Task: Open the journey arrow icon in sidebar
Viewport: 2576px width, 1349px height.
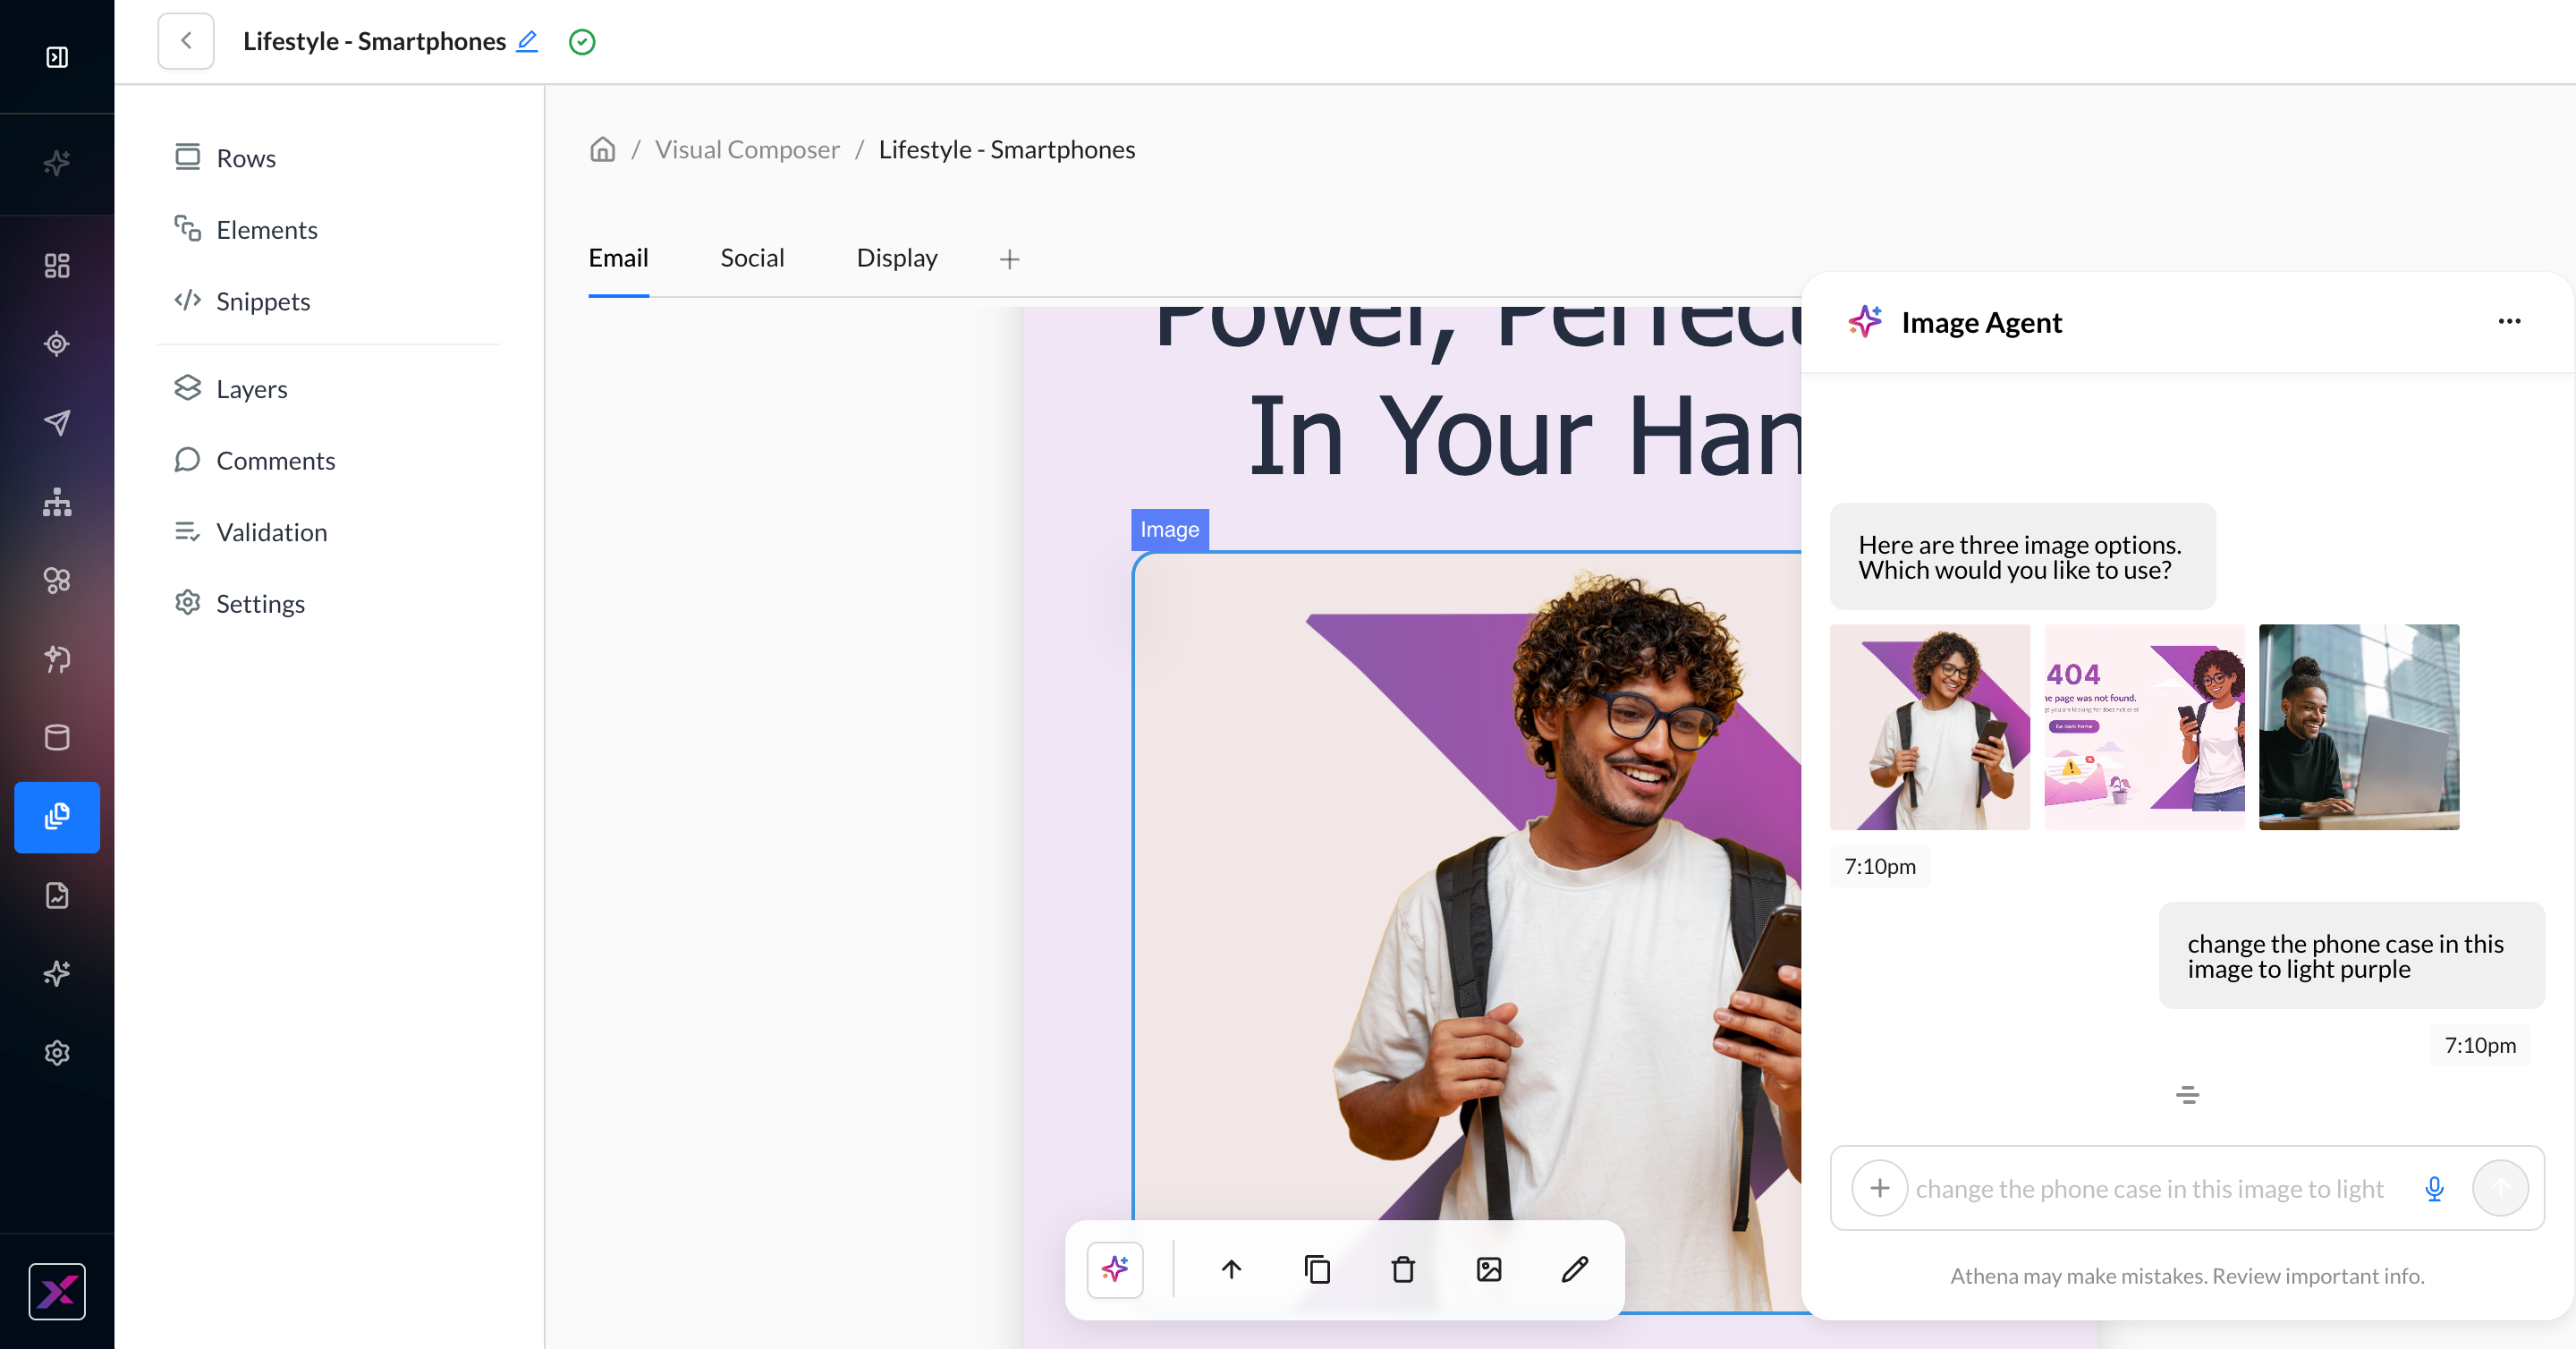Action: [57, 659]
